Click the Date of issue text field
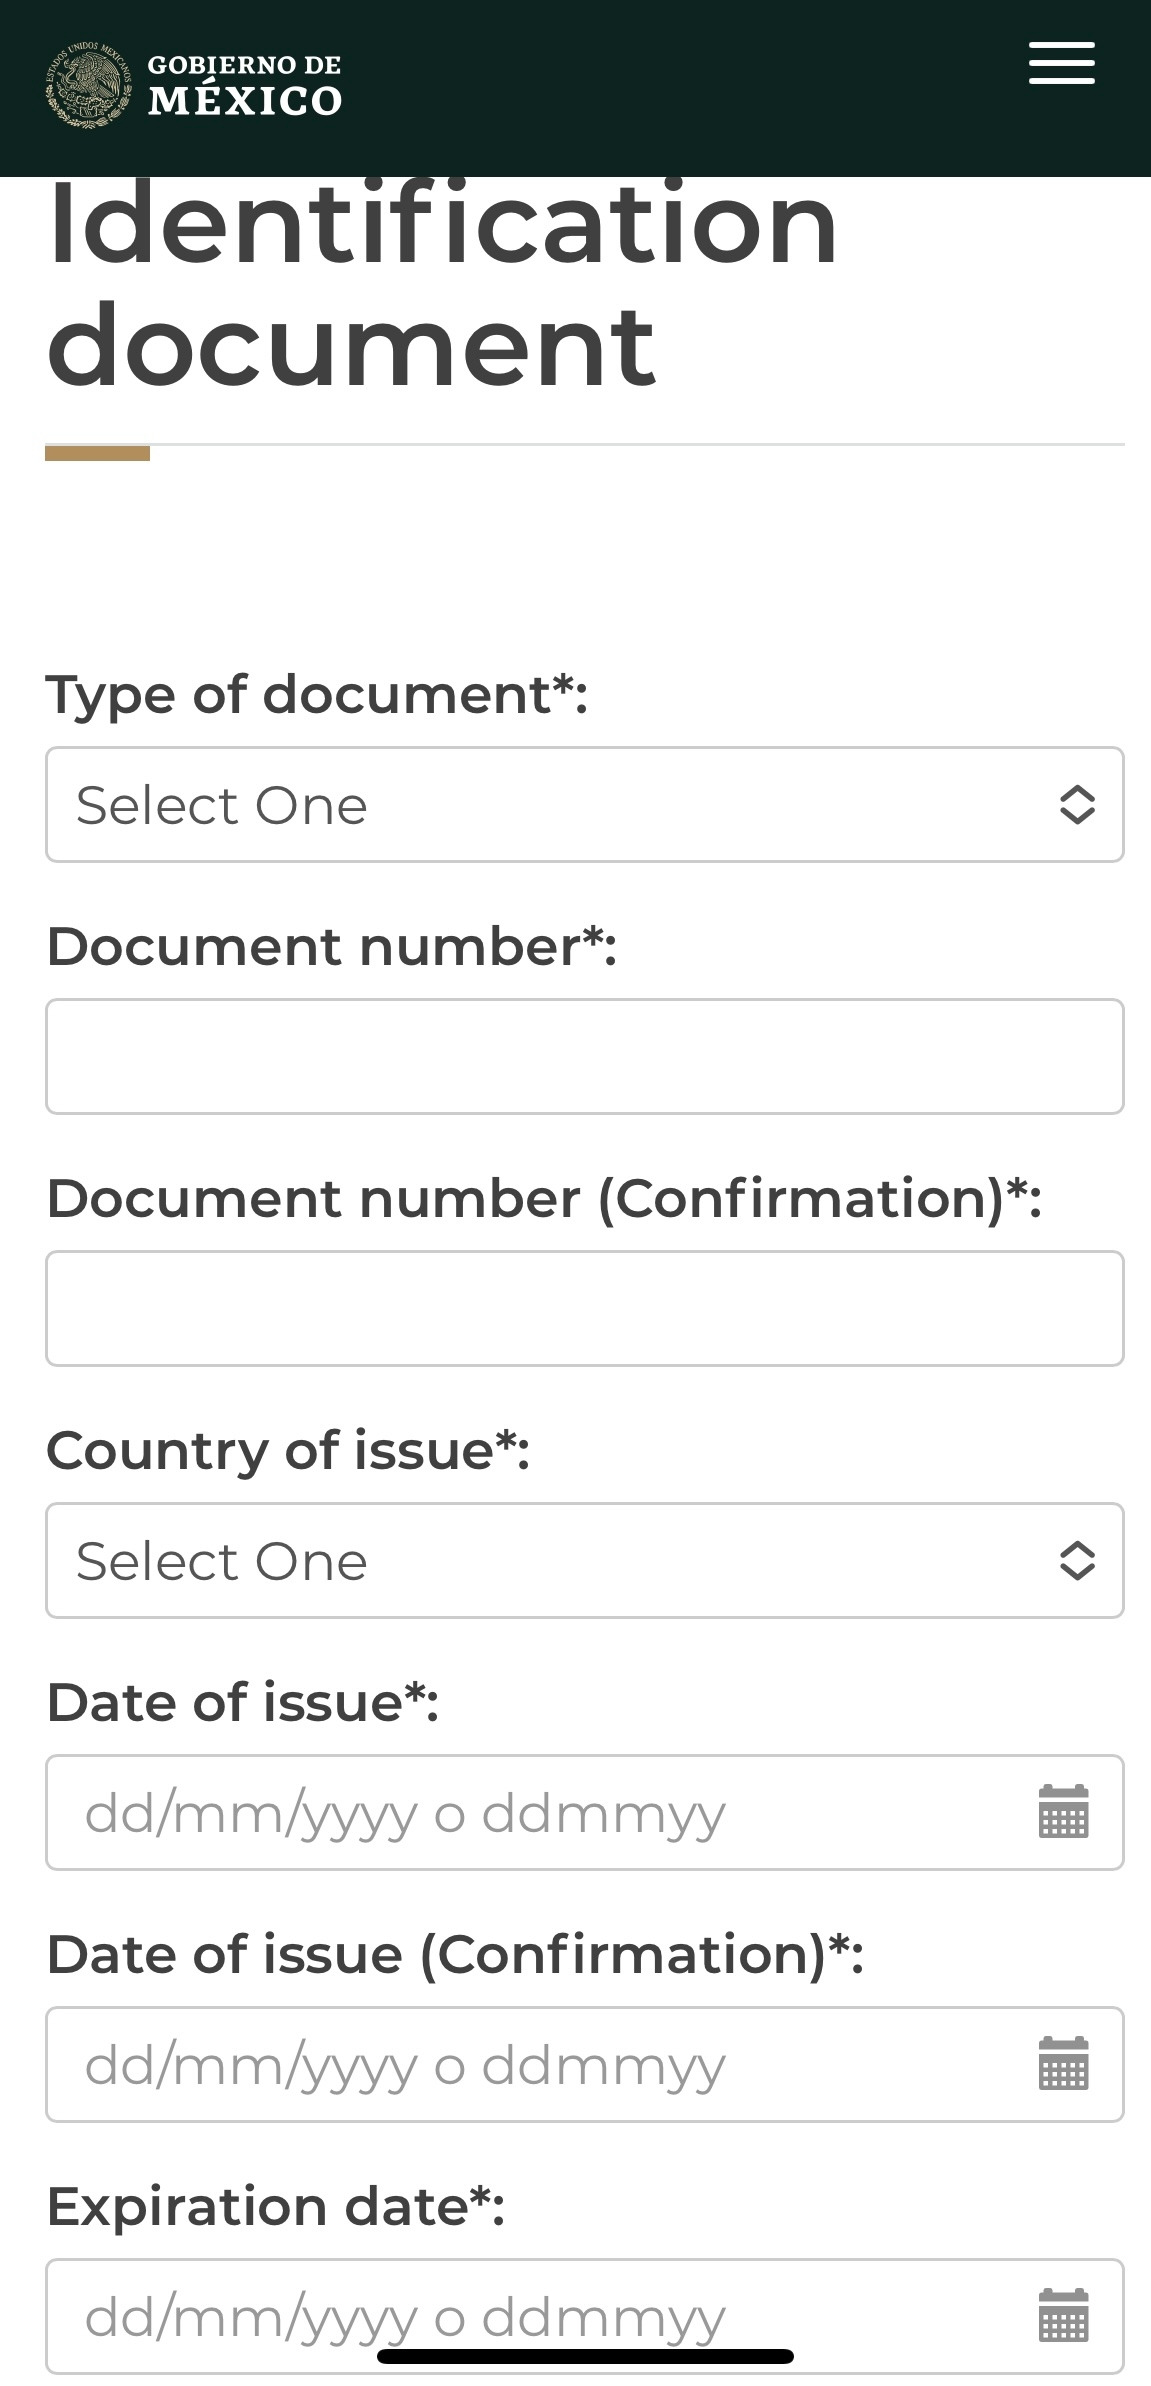The image size is (1151, 2386). coord(520,1812)
